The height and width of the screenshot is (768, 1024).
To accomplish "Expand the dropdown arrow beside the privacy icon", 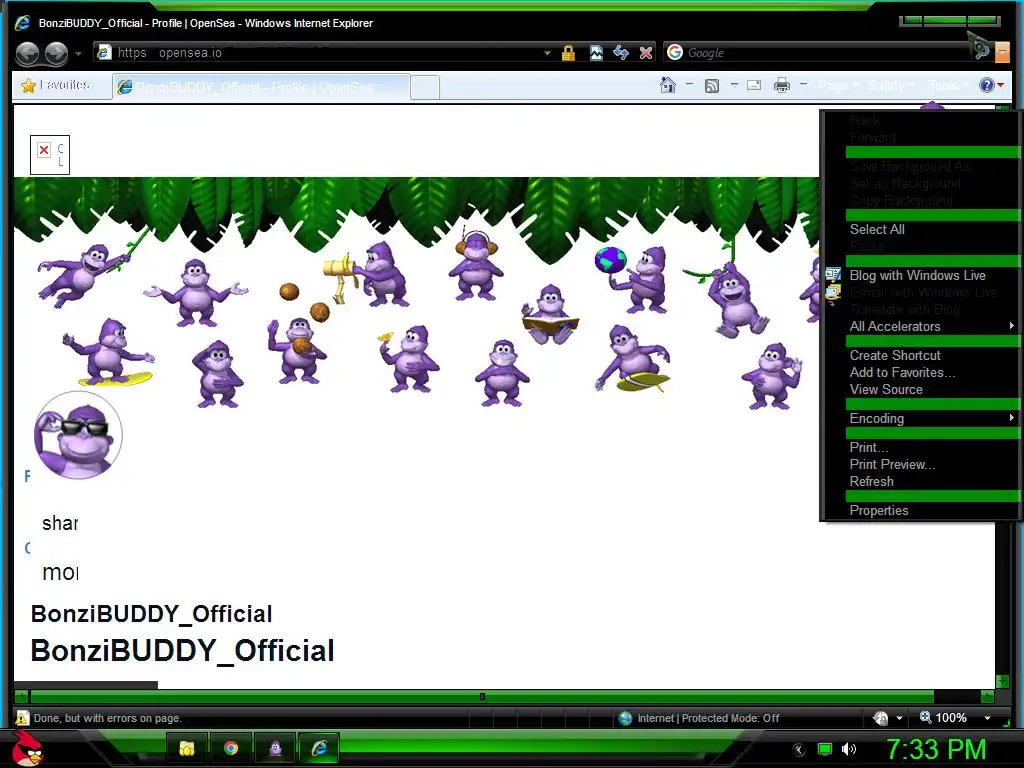I will tap(899, 718).
